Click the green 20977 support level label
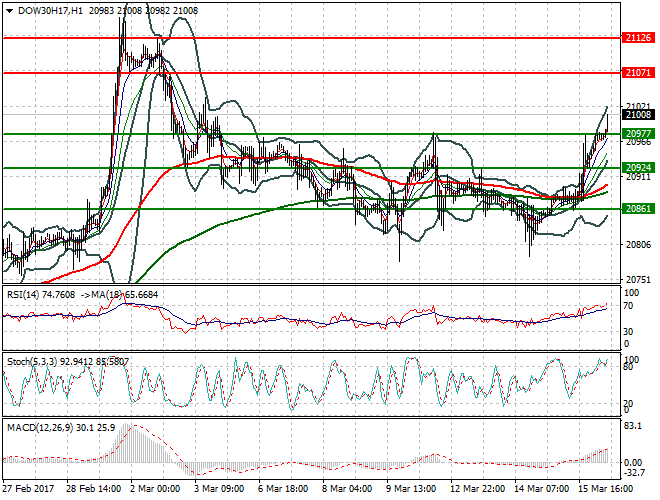This screenshot has width=660, height=500. pos(638,134)
